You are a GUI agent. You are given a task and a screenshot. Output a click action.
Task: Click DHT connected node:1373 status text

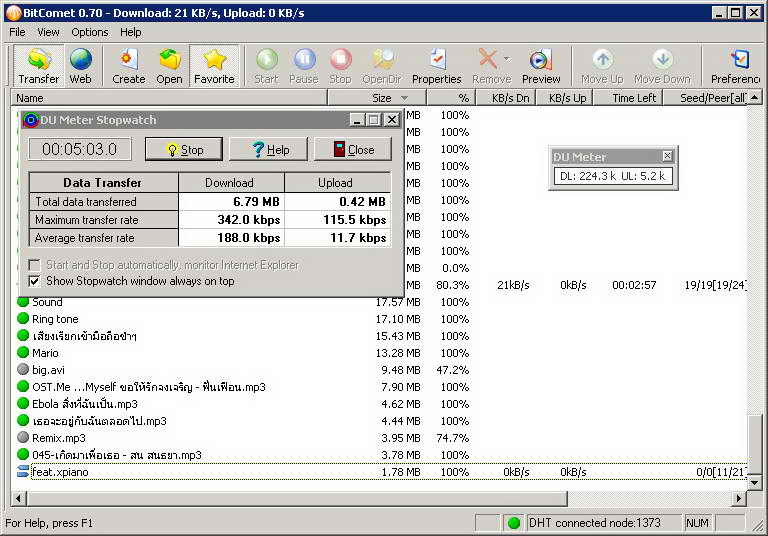(595, 523)
